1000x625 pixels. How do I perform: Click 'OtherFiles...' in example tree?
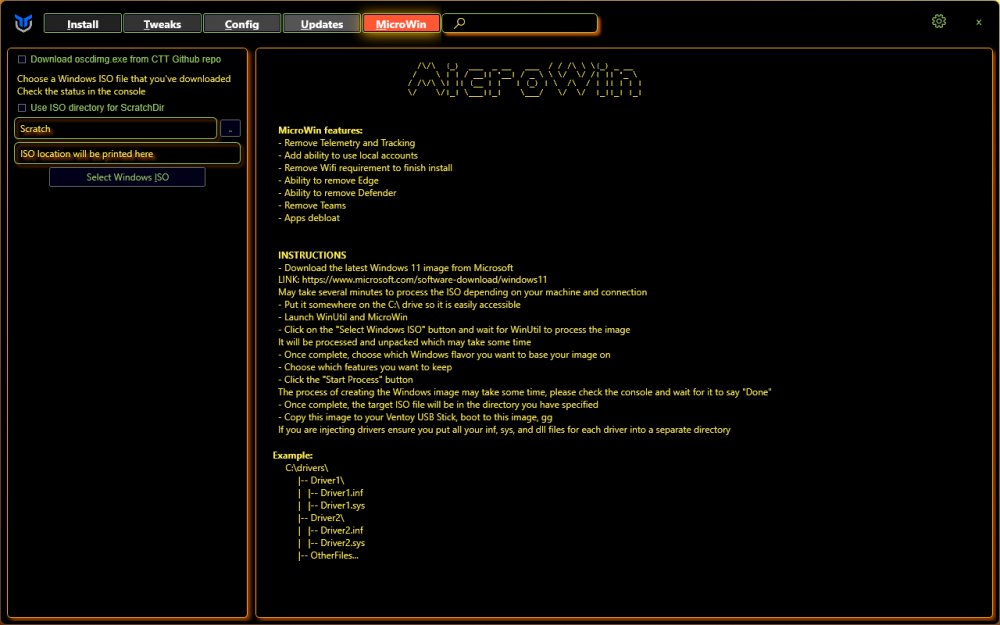tap(334, 555)
